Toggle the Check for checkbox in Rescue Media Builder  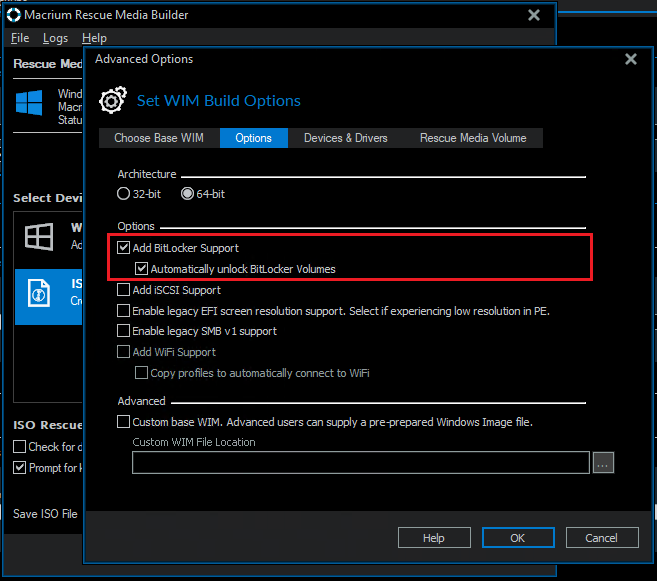[x=19, y=447]
